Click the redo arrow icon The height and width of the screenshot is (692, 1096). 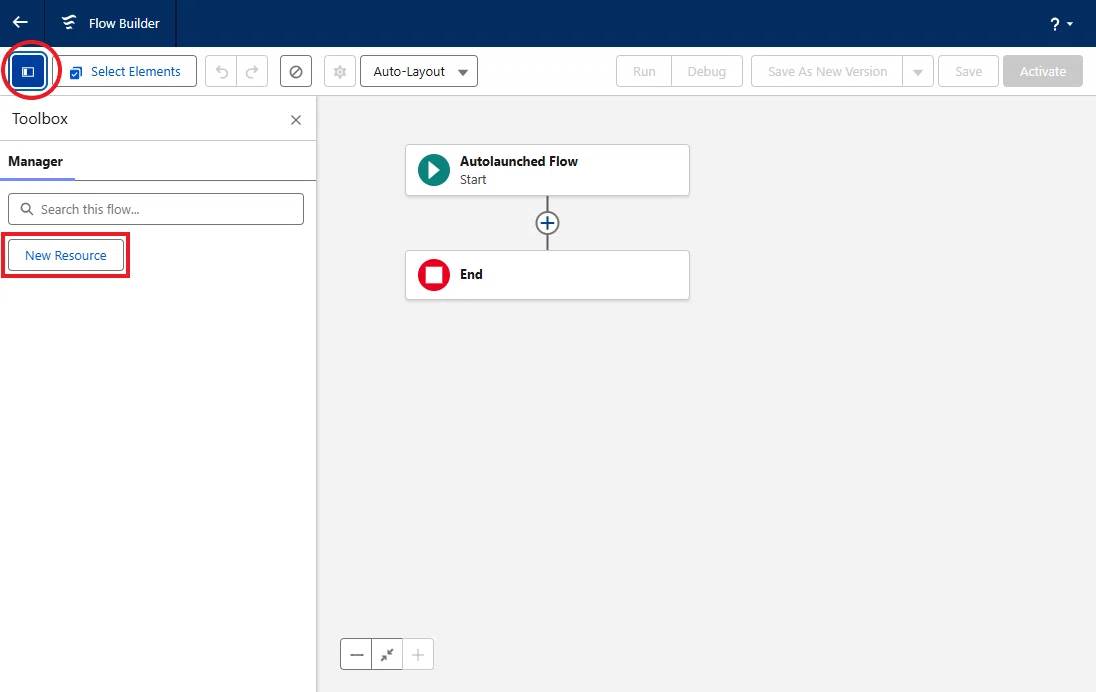tap(252, 71)
